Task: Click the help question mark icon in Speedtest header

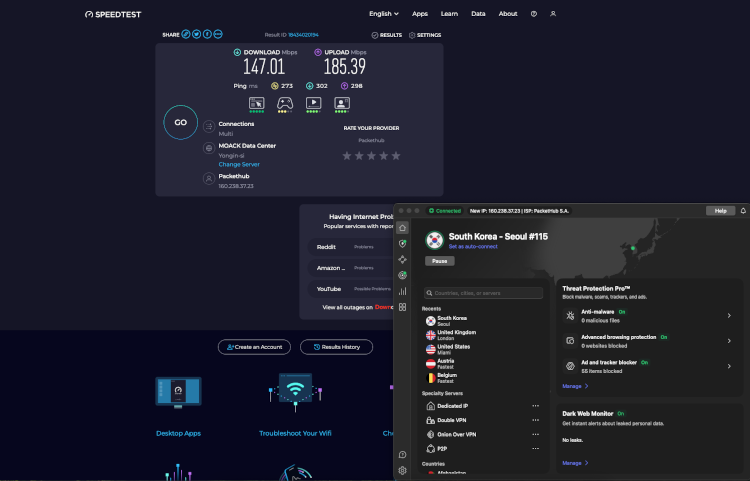Action: click(533, 14)
